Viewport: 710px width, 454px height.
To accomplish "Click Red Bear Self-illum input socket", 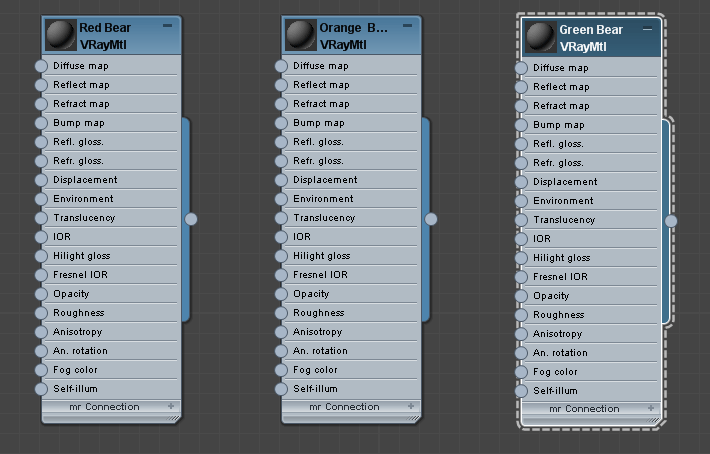I will [41, 389].
